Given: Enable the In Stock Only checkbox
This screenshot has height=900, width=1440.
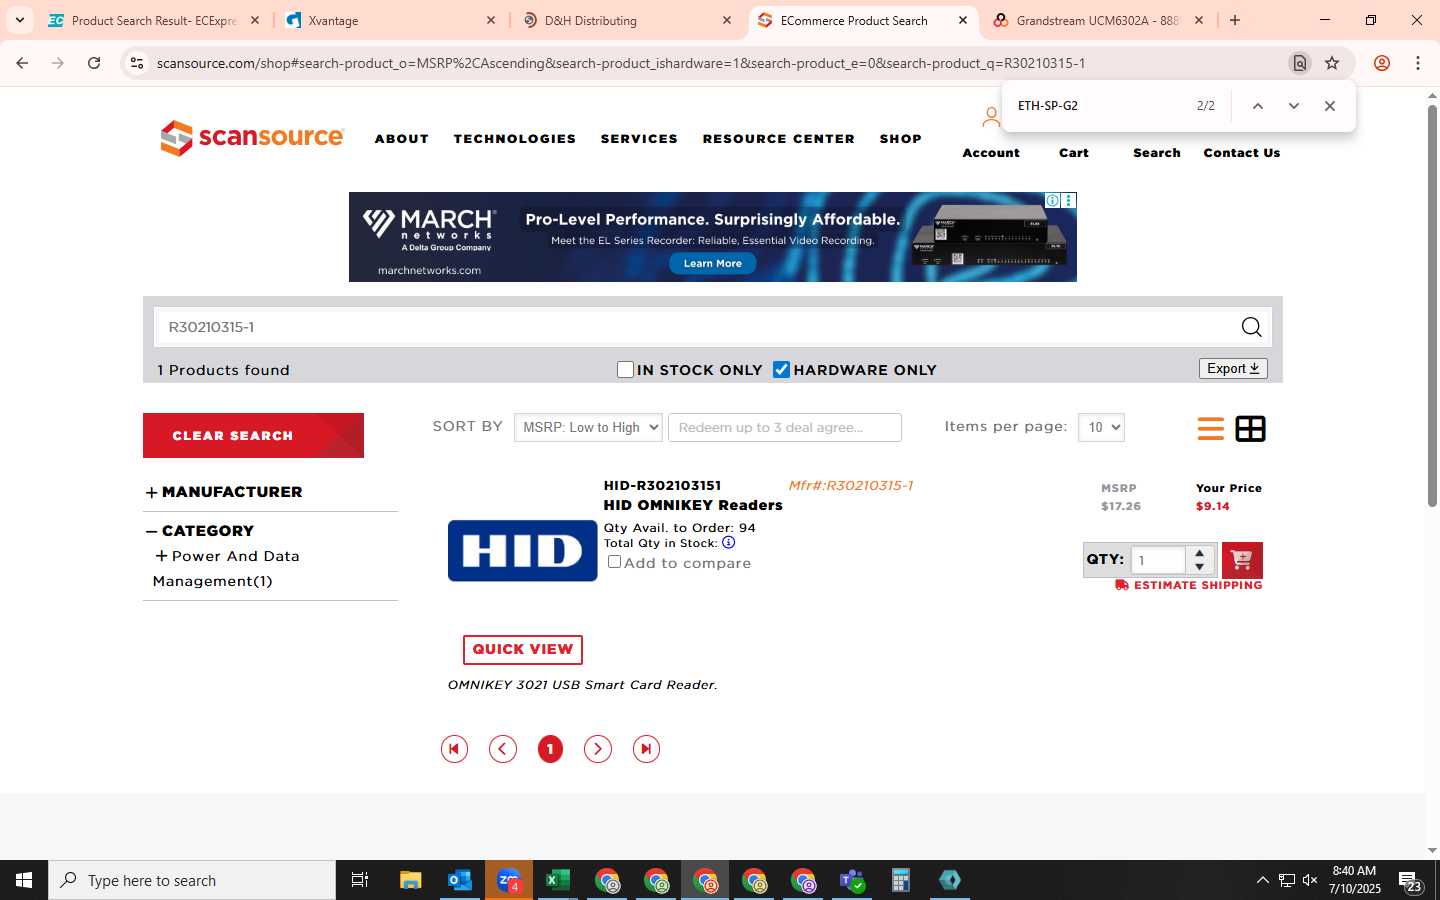Looking at the screenshot, I should click(626, 370).
